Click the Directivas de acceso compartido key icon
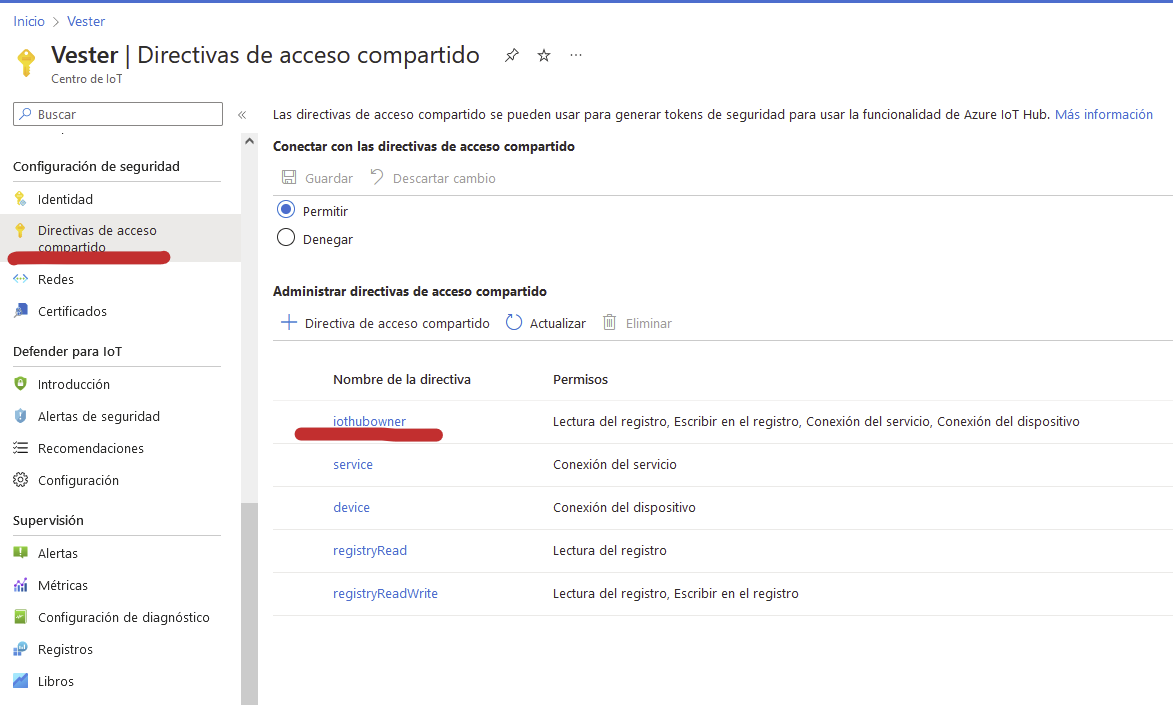The height and width of the screenshot is (705, 1173). point(20,231)
